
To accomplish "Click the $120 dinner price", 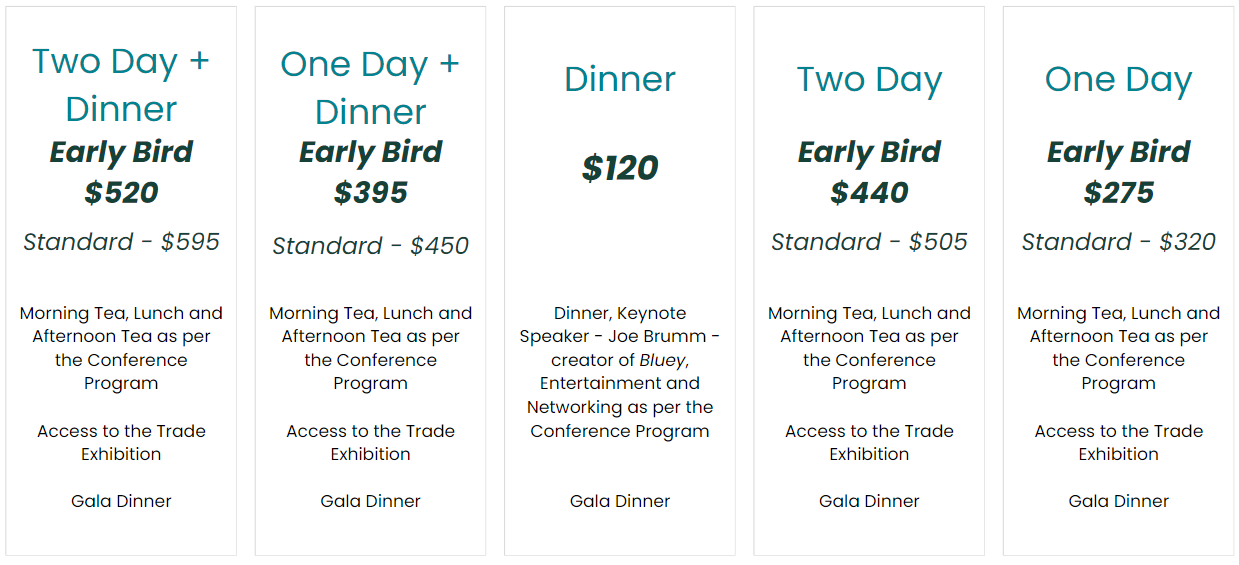I will coord(619,168).
